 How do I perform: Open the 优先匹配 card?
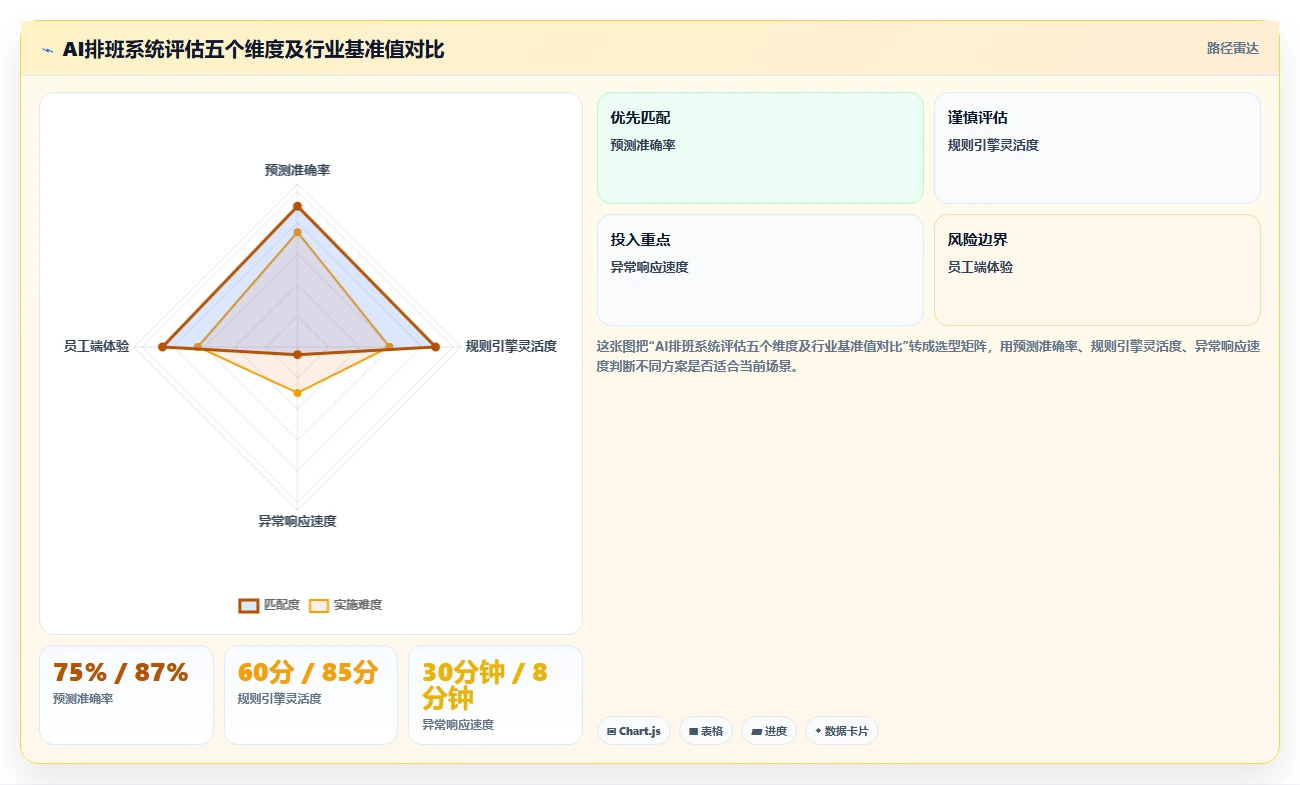[760, 148]
